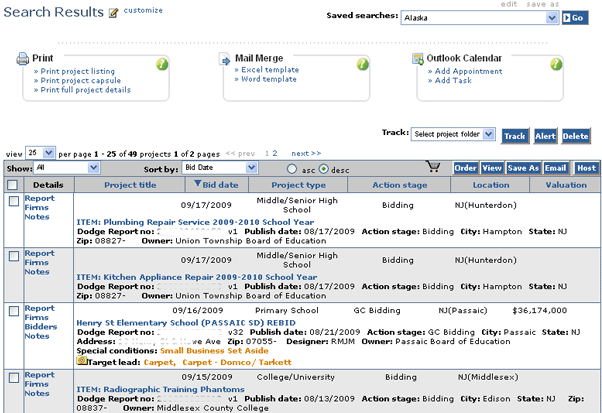Open the view per page dropdown
Image resolution: width=602 pixels, height=413 pixels.
[x=40, y=153]
